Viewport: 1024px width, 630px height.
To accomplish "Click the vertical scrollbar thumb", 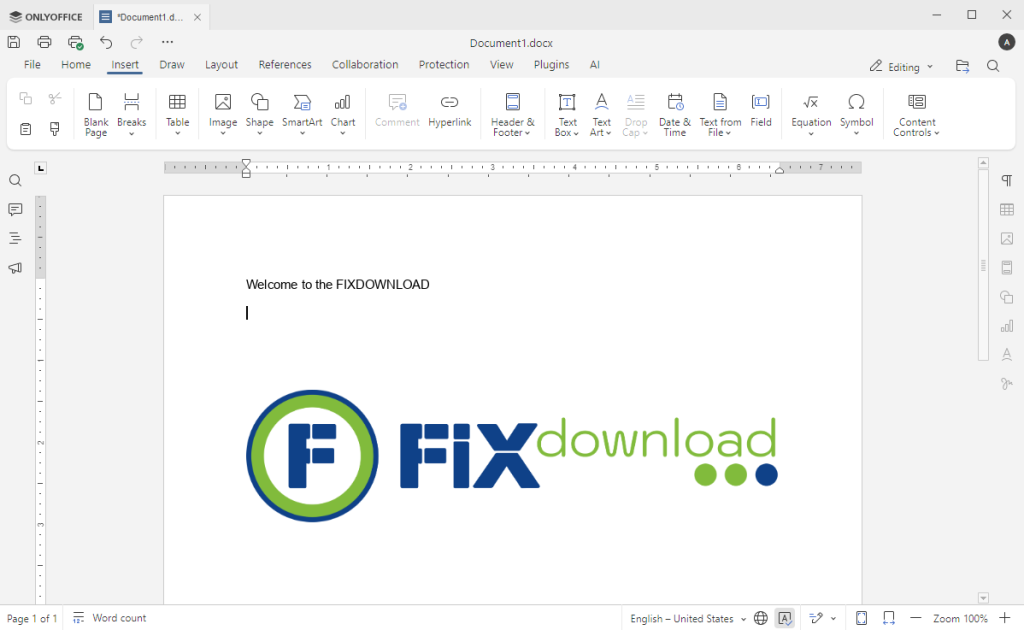I will 983,266.
